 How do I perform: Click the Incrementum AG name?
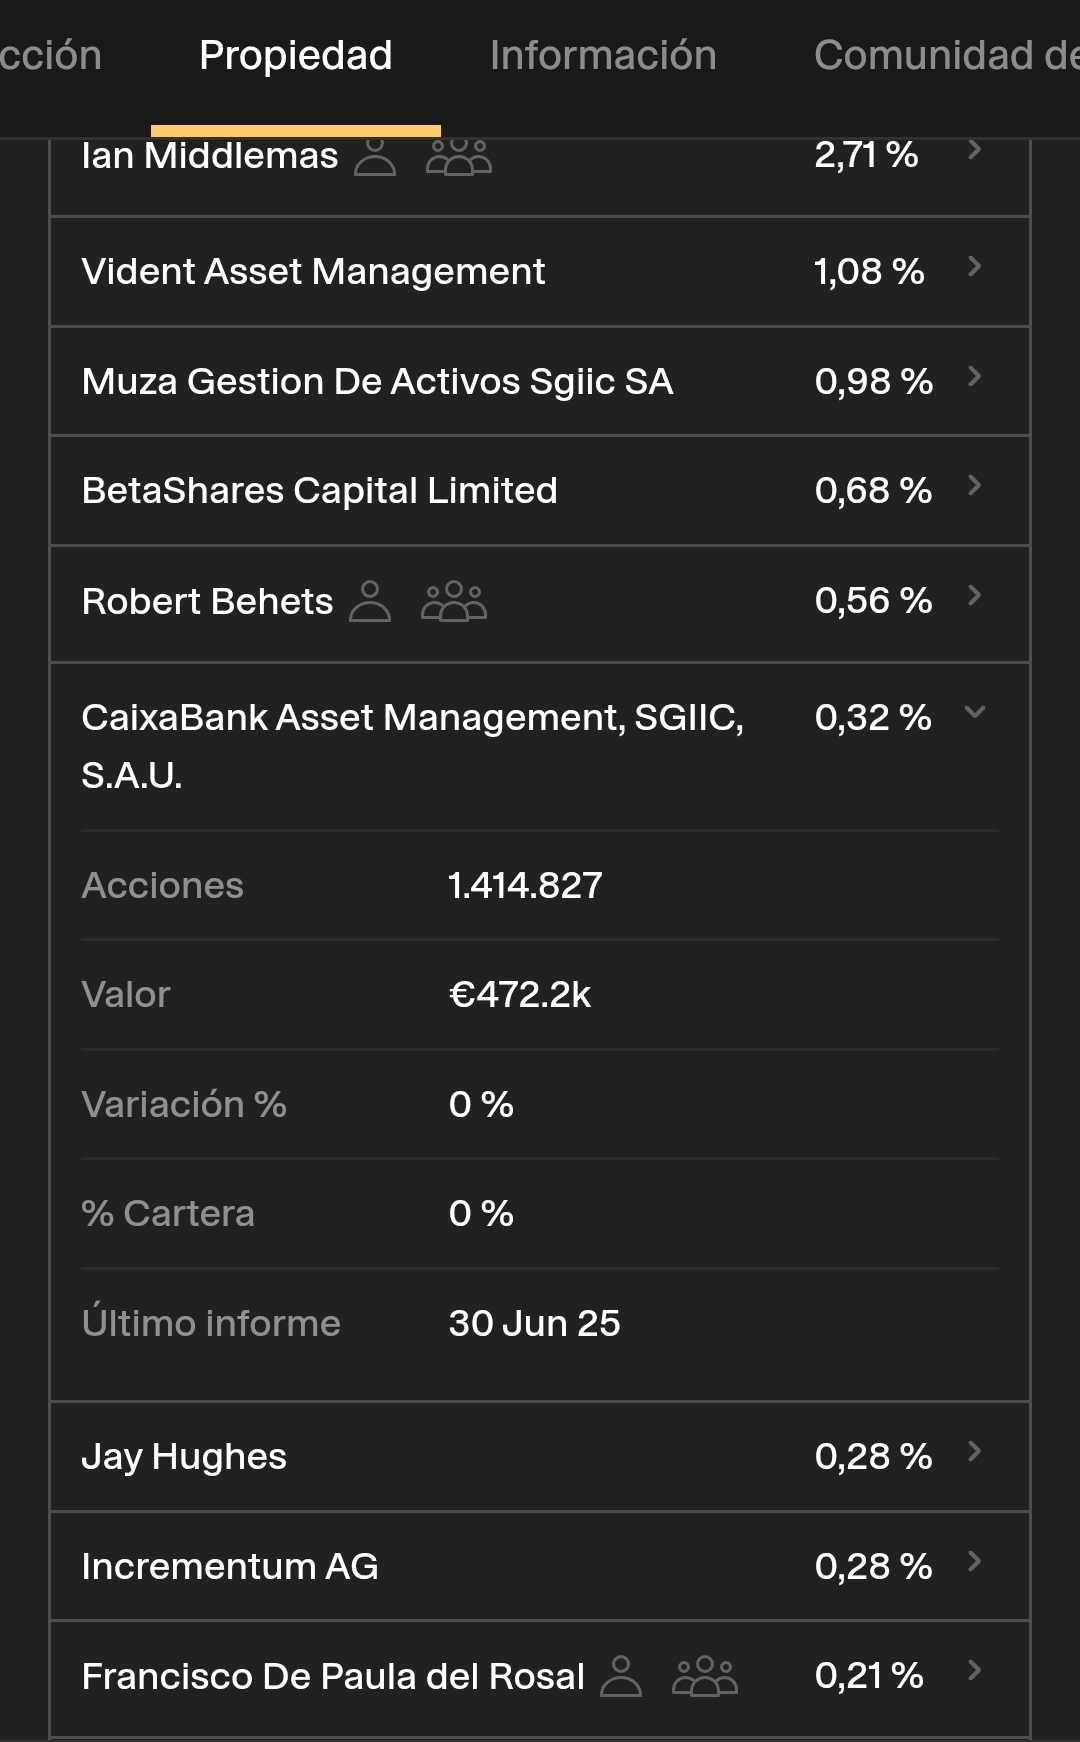(x=230, y=1567)
